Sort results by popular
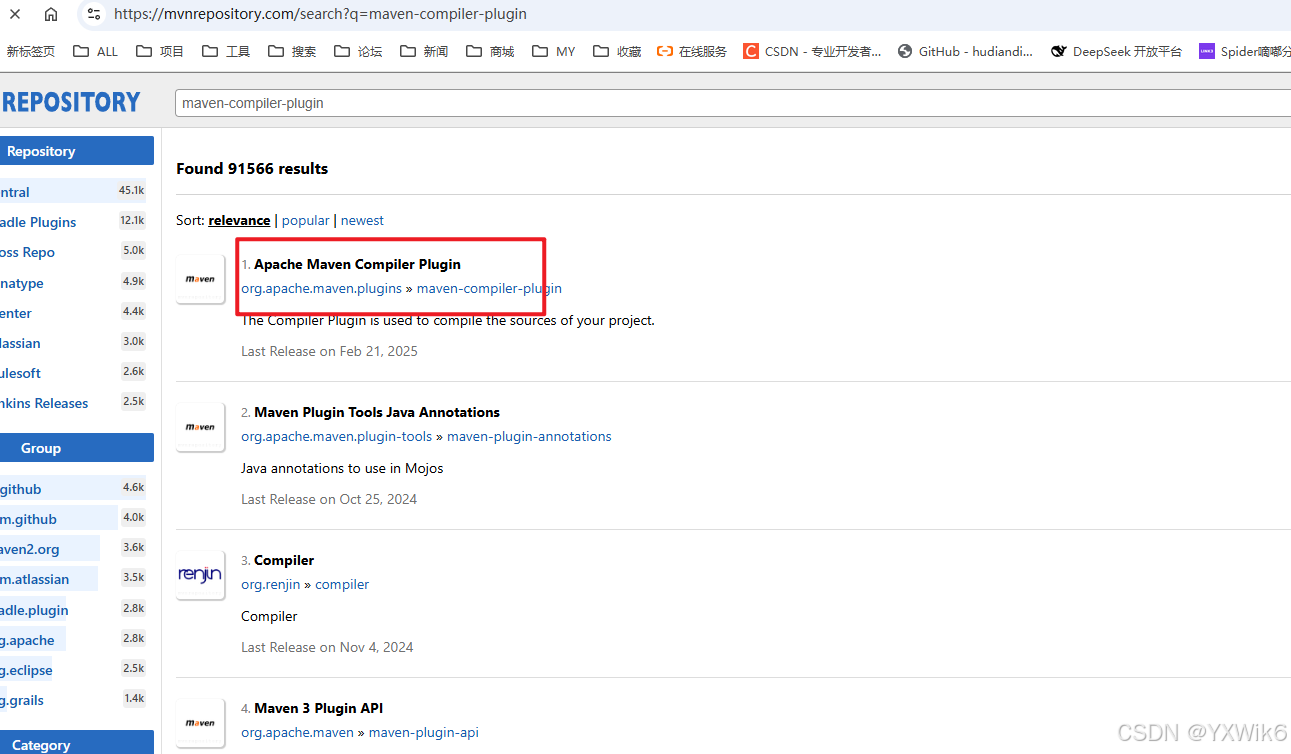This screenshot has width=1291, height=754. pos(305,220)
